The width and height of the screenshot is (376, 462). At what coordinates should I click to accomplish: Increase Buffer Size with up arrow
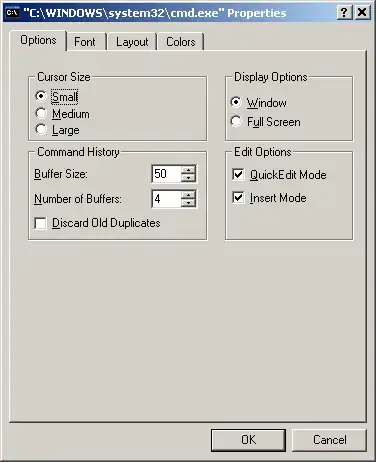tap(188, 169)
